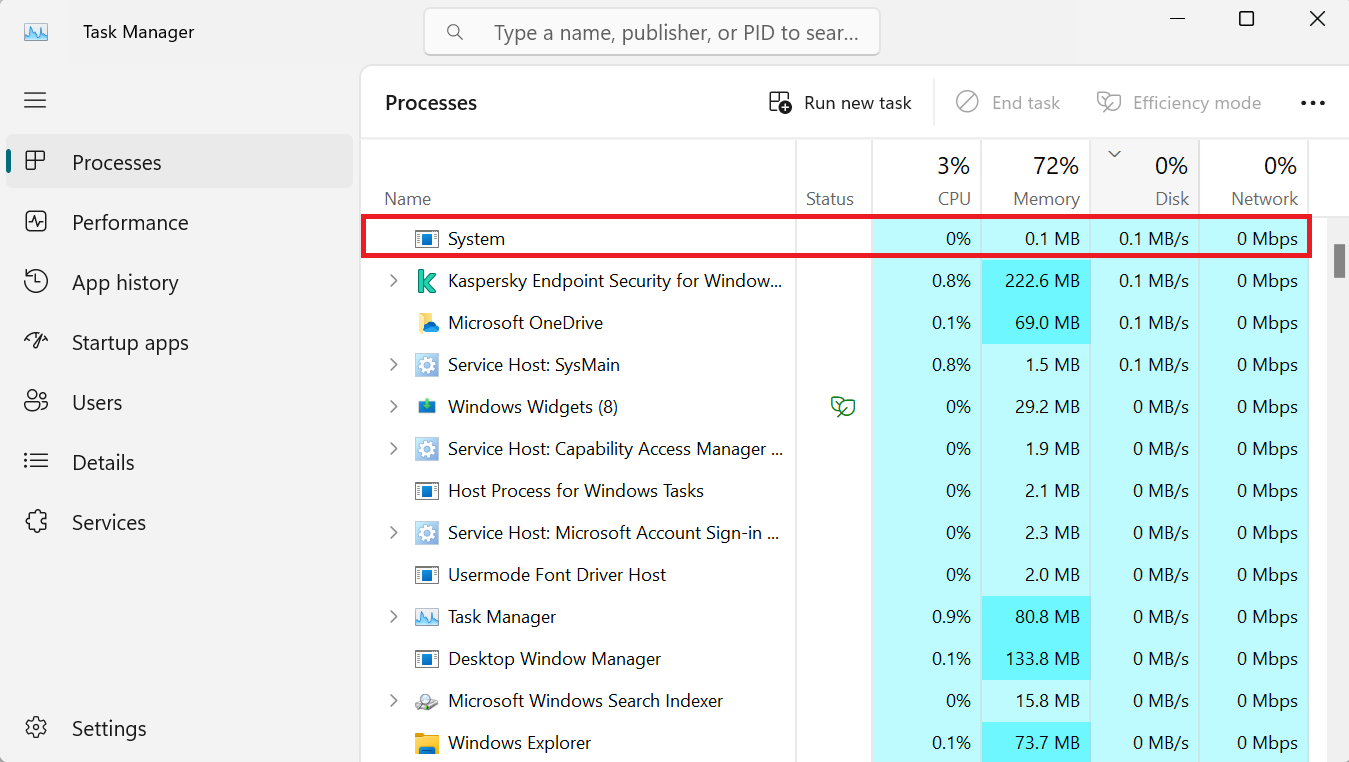Select the Desktop Window Manager process name
Screen dimensions: 1349x762
pos(555,659)
